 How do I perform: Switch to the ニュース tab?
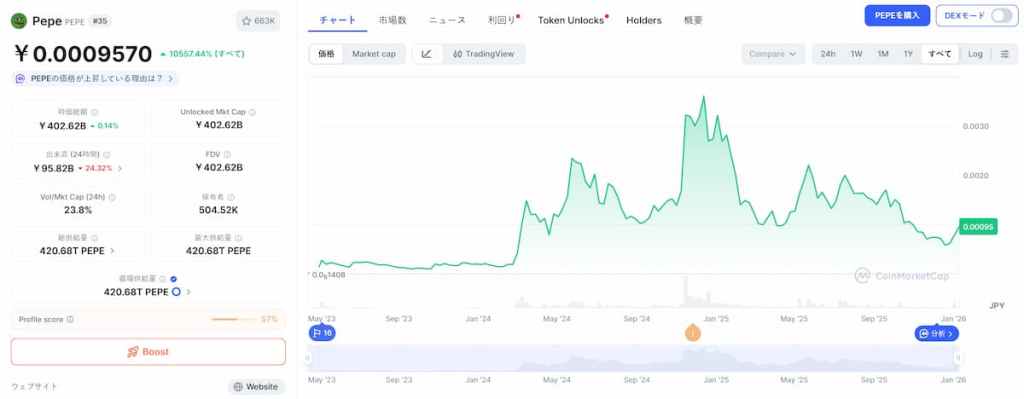pyautogui.click(x=447, y=20)
